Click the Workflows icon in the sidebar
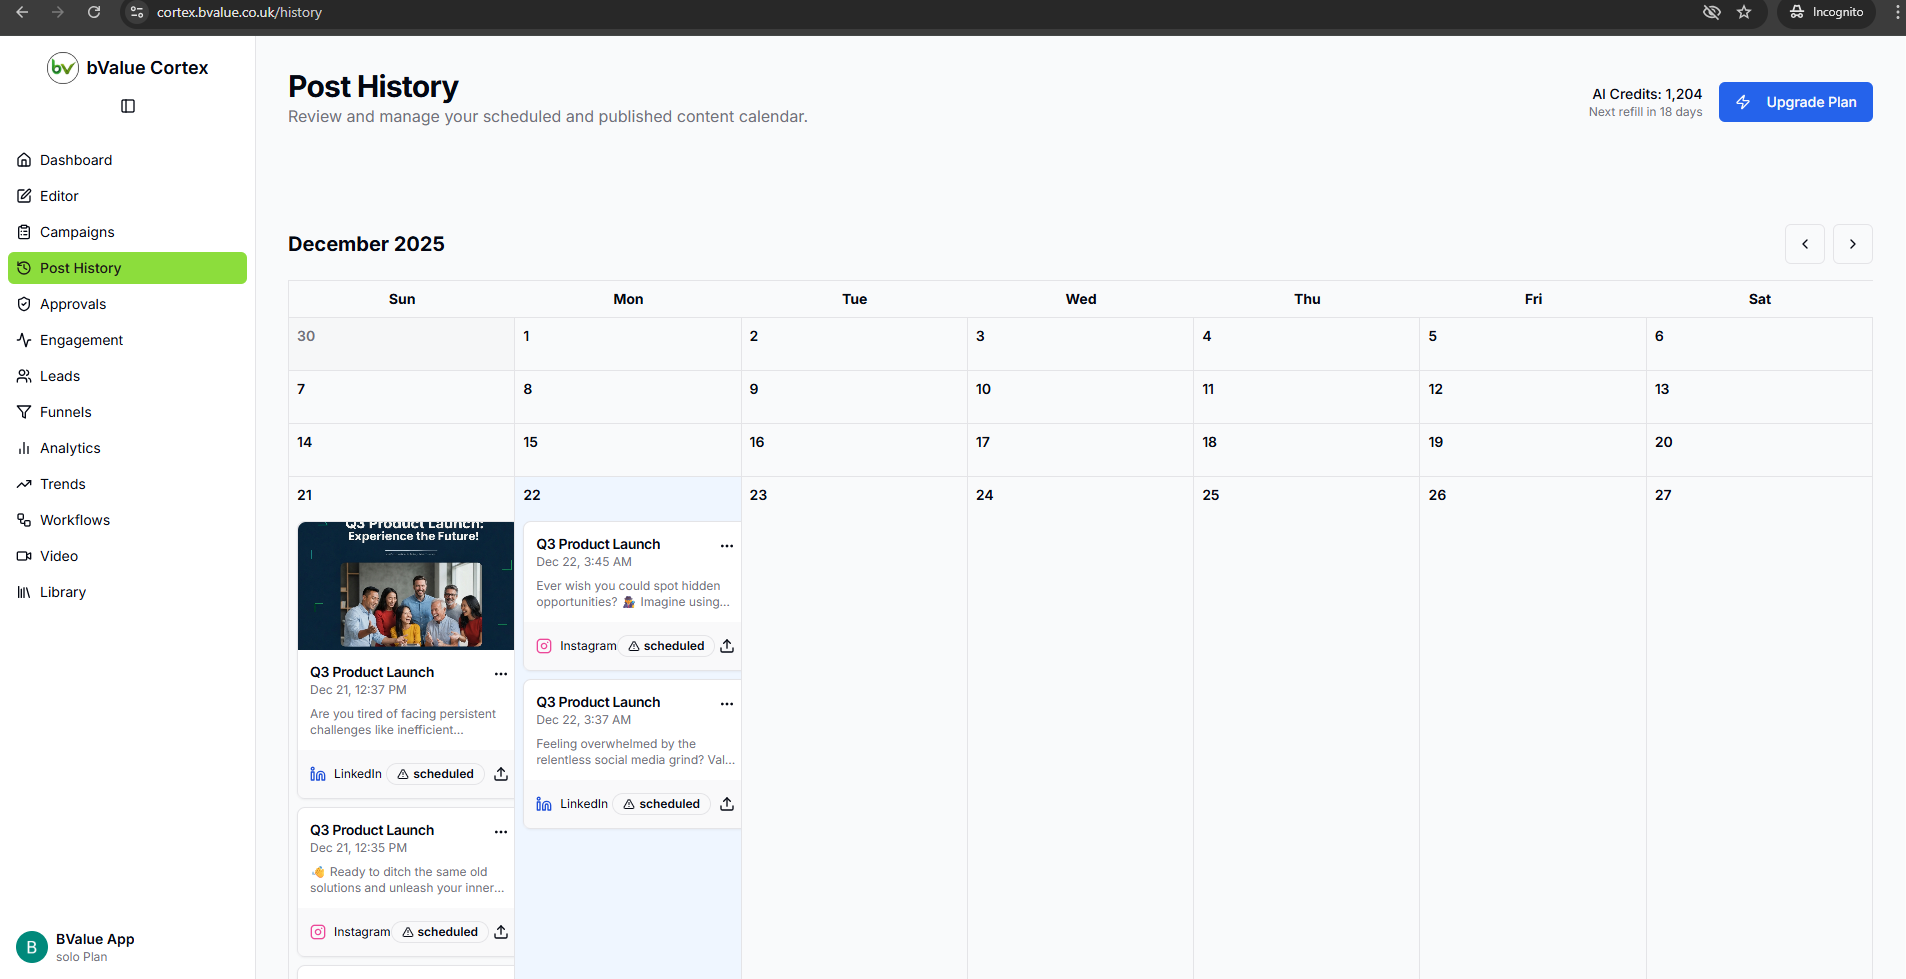The width and height of the screenshot is (1906, 979). coord(23,520)
